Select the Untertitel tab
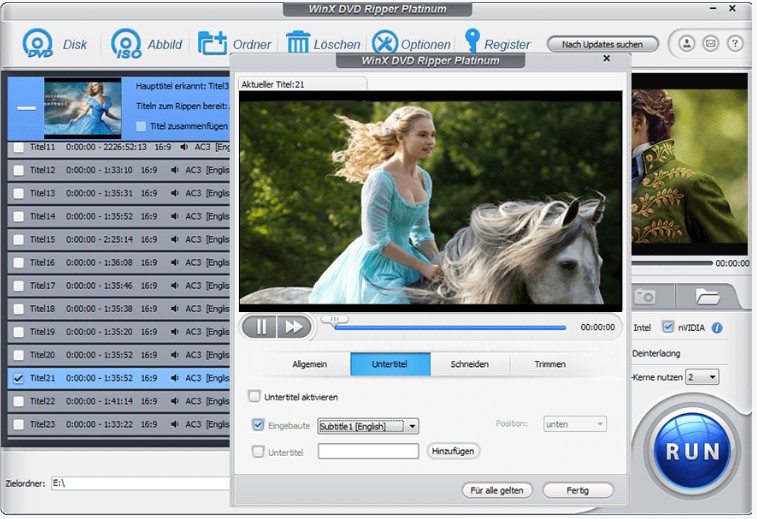757x519 pixels. (x=390, y=364)
